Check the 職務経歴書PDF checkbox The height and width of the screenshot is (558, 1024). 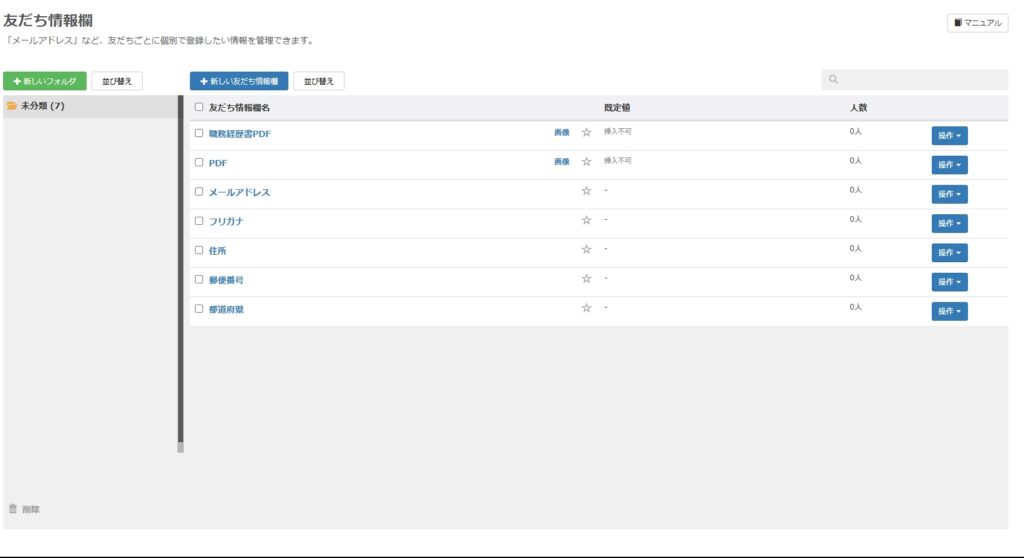(x=199, y=133)
